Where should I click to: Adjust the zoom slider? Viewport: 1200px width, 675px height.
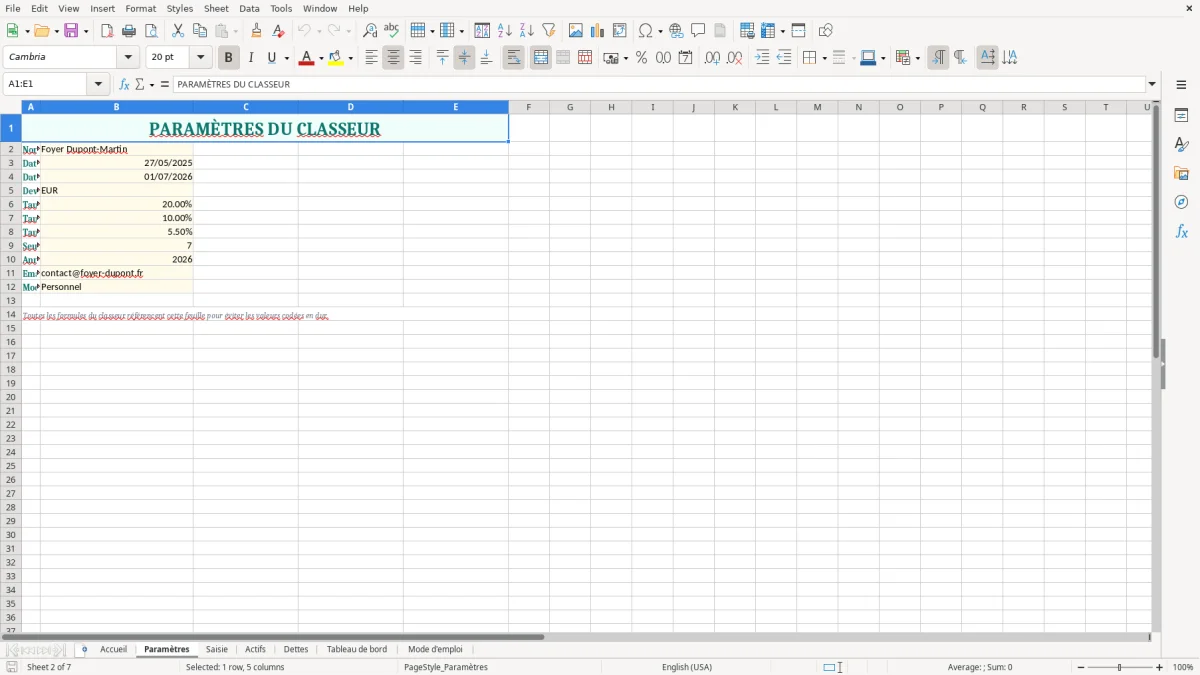1120,667
